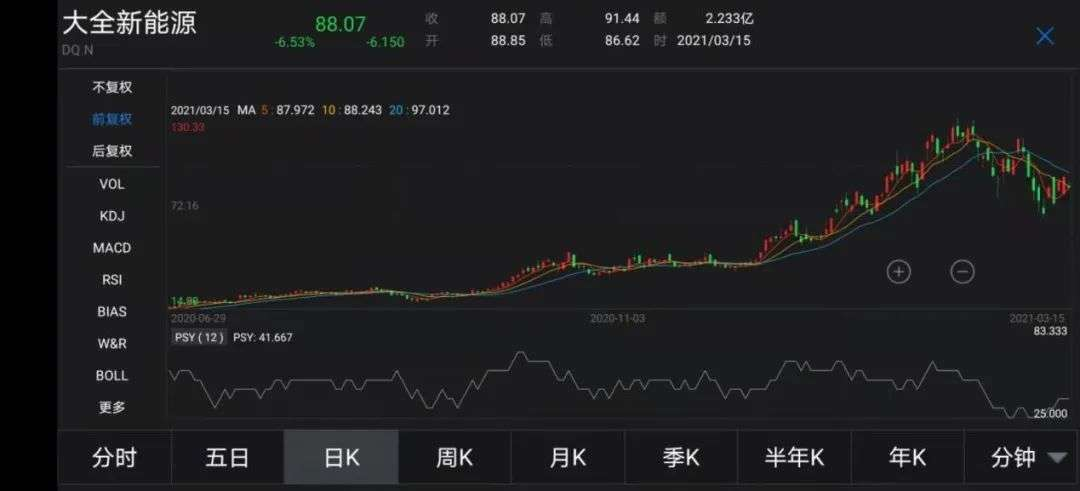This screenshot has width=1080, height=491.
Task: Switch to the 周K weekly chart tab
Action: [x=454, y=458]
